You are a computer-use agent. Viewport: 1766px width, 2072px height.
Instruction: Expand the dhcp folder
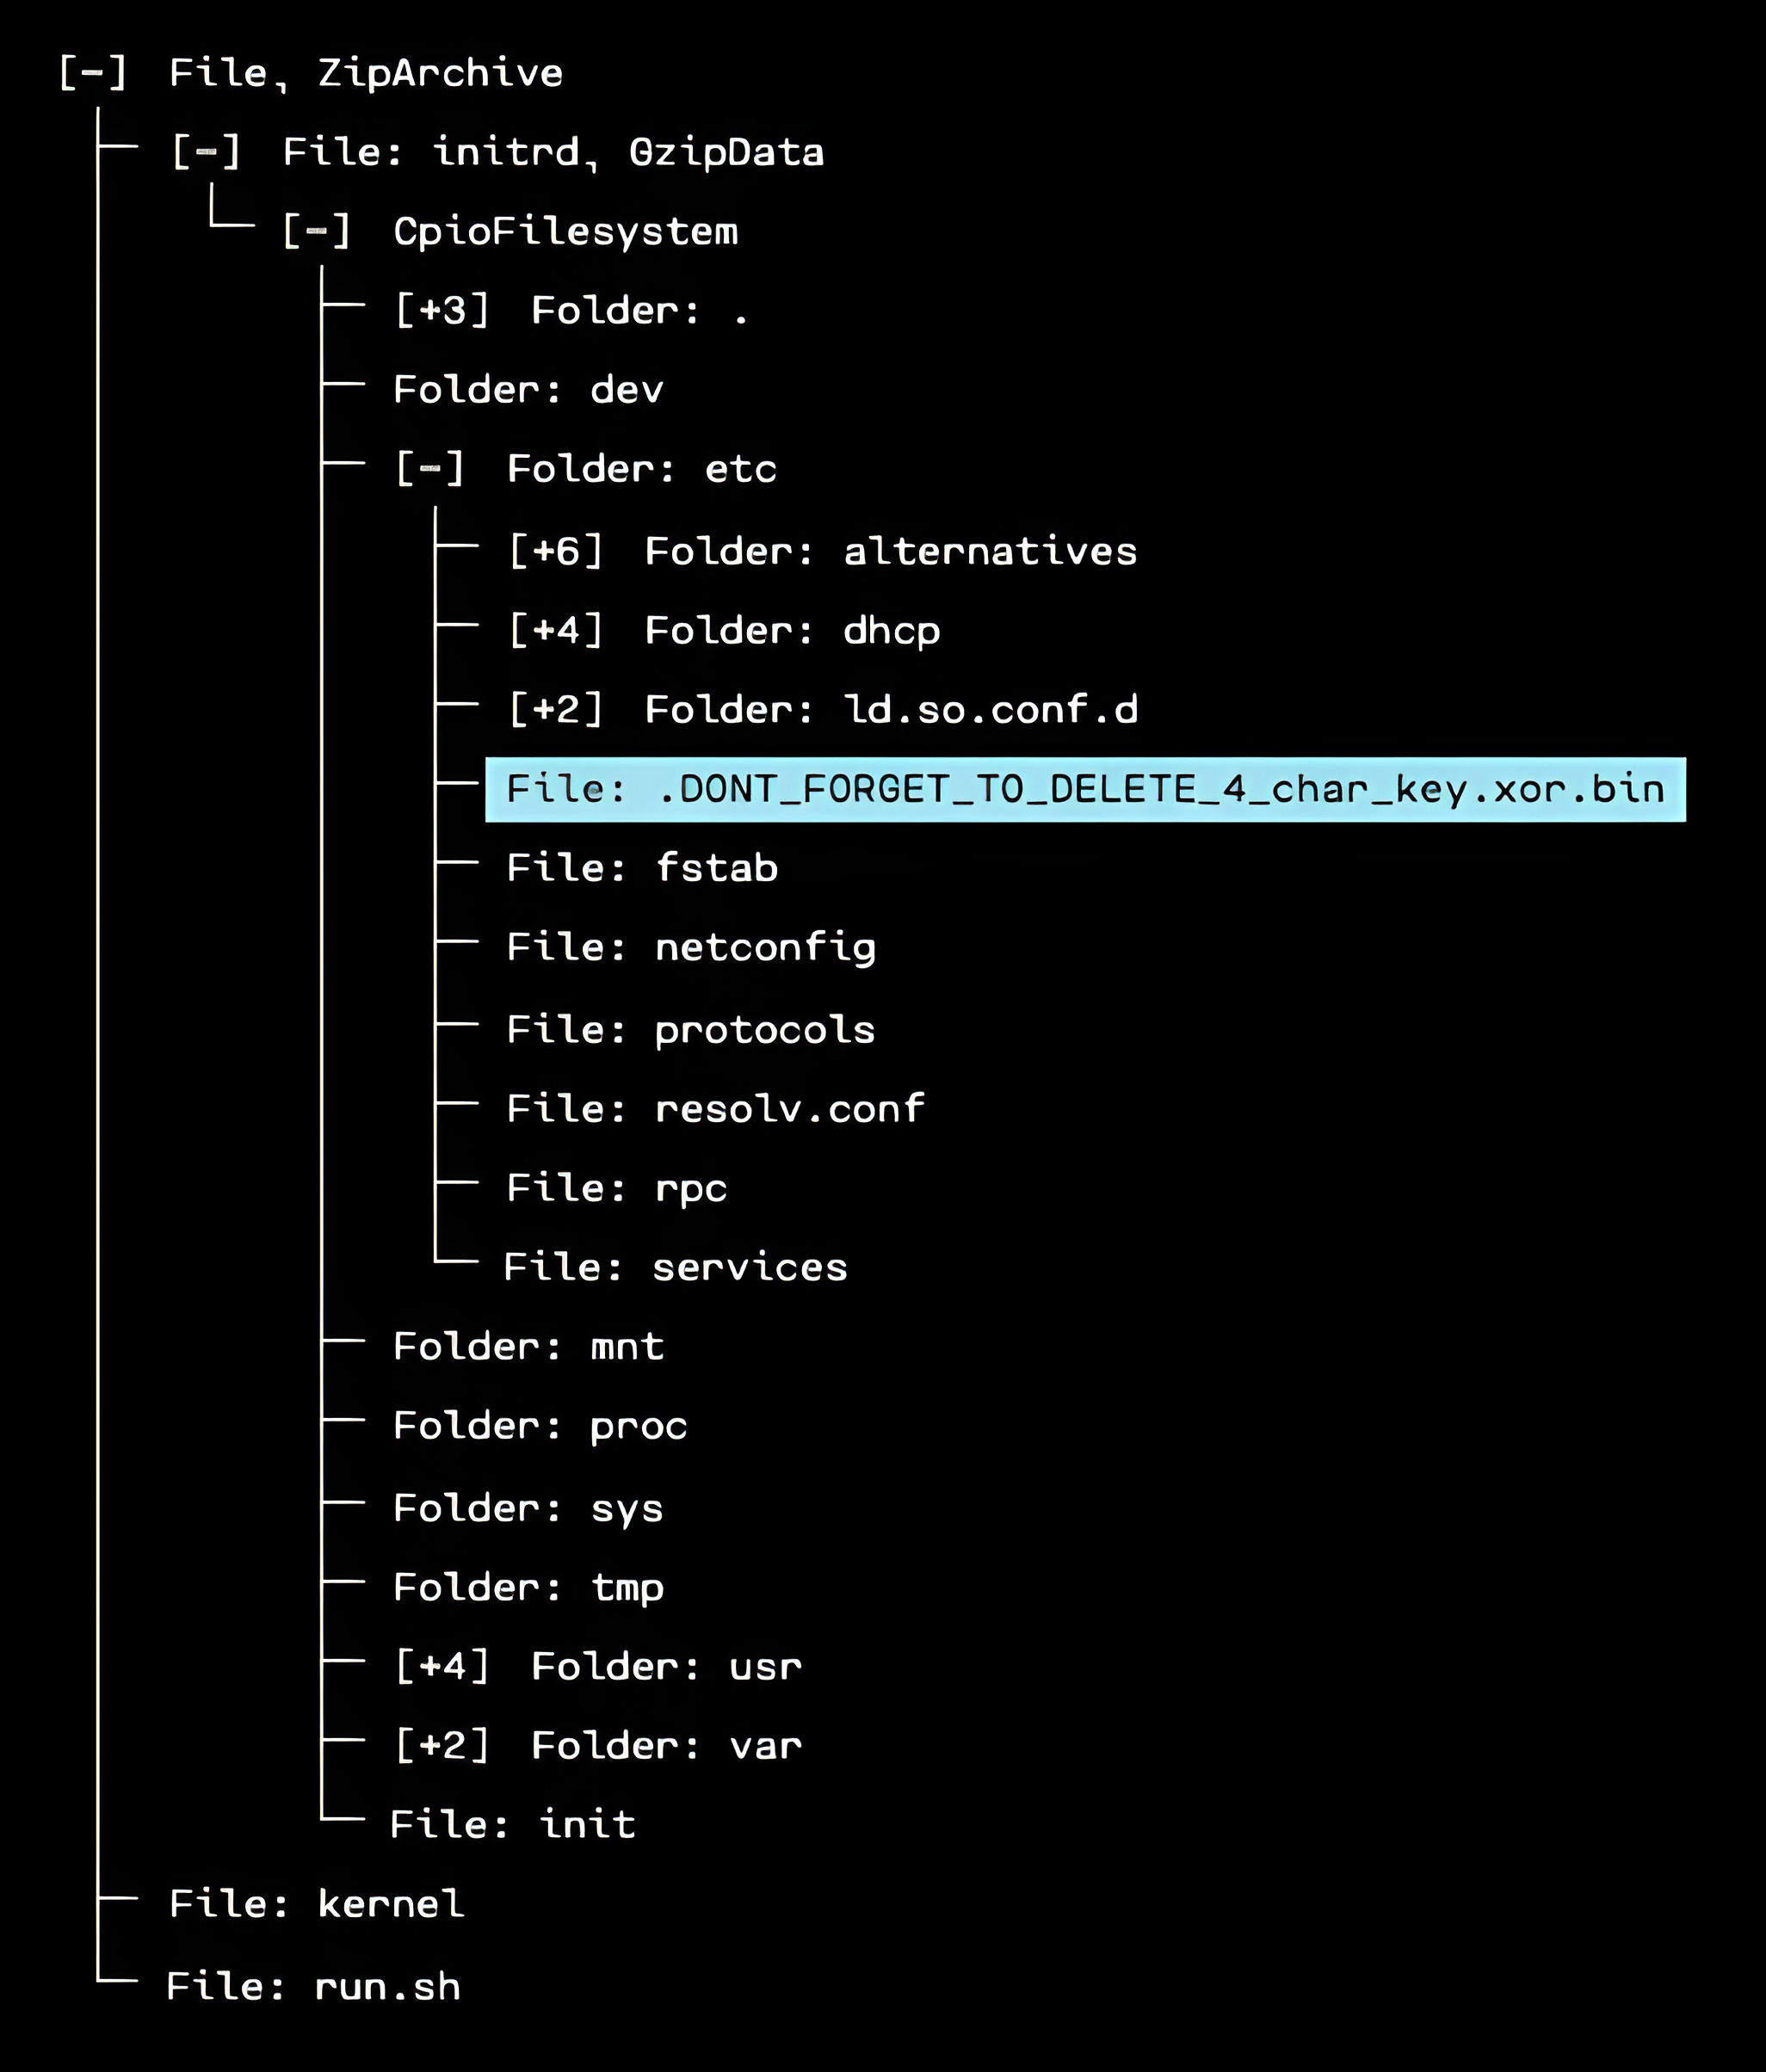(556, 630)
